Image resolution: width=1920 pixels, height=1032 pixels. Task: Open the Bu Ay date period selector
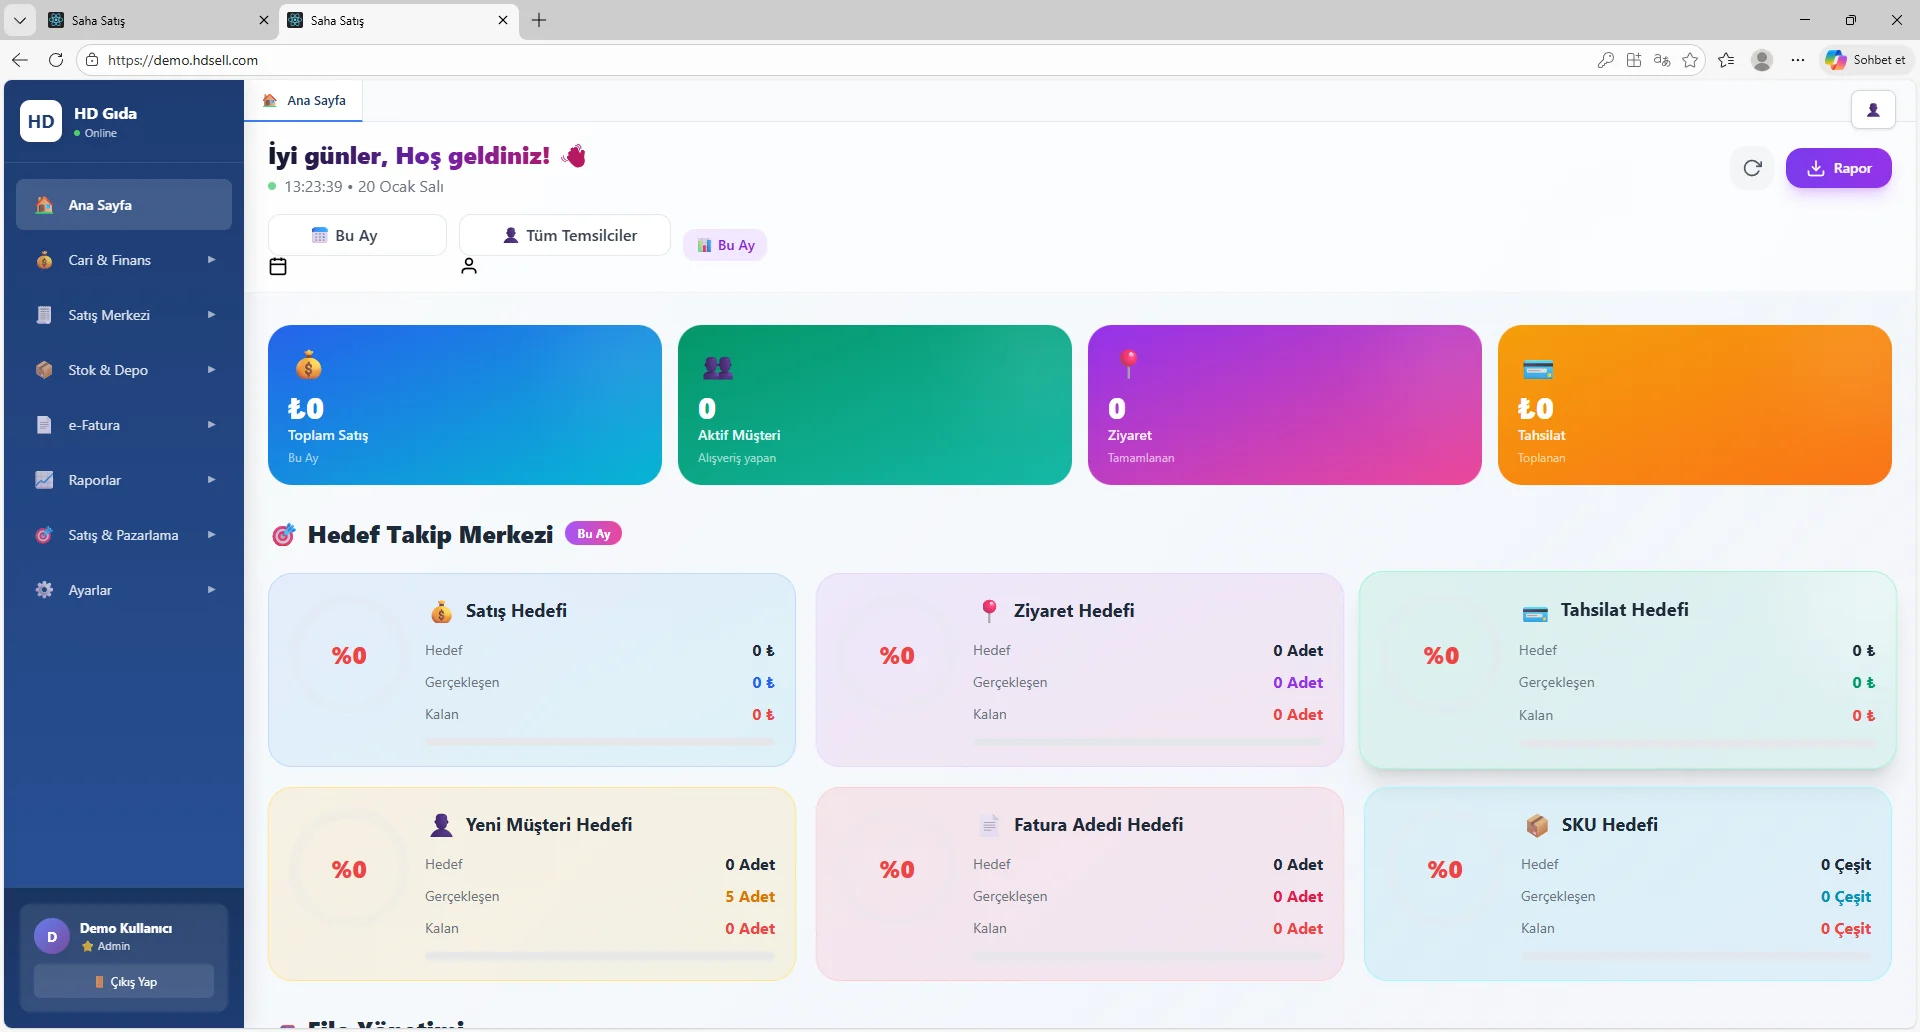coord(356,235)
